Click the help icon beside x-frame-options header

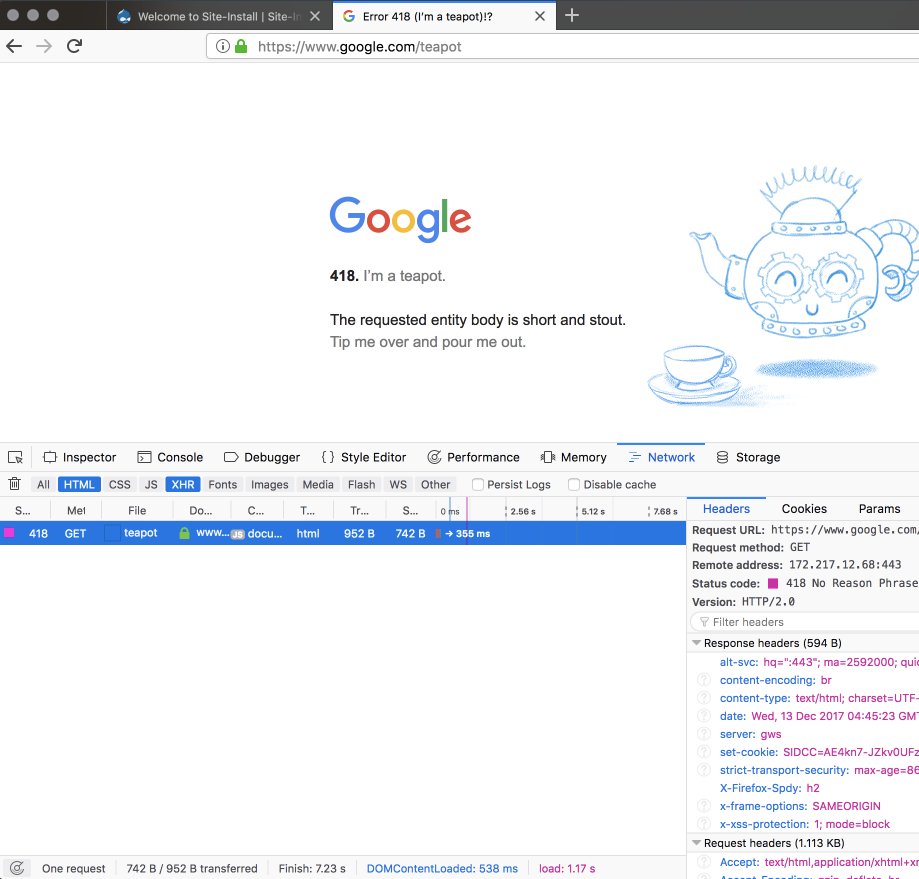click(x=704, y=806)
